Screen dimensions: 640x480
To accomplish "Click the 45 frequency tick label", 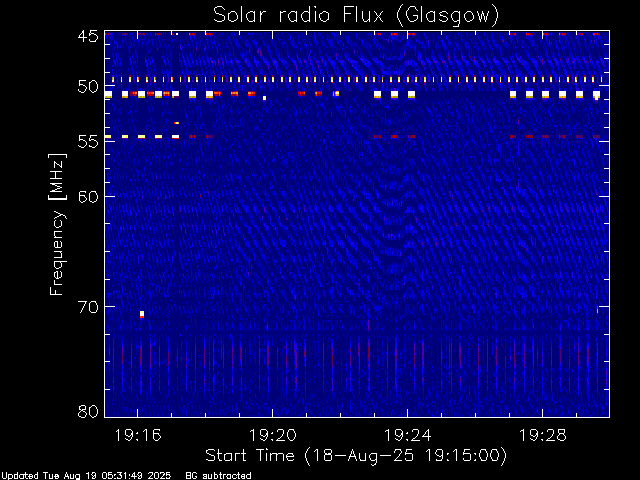I will (88, 36).
